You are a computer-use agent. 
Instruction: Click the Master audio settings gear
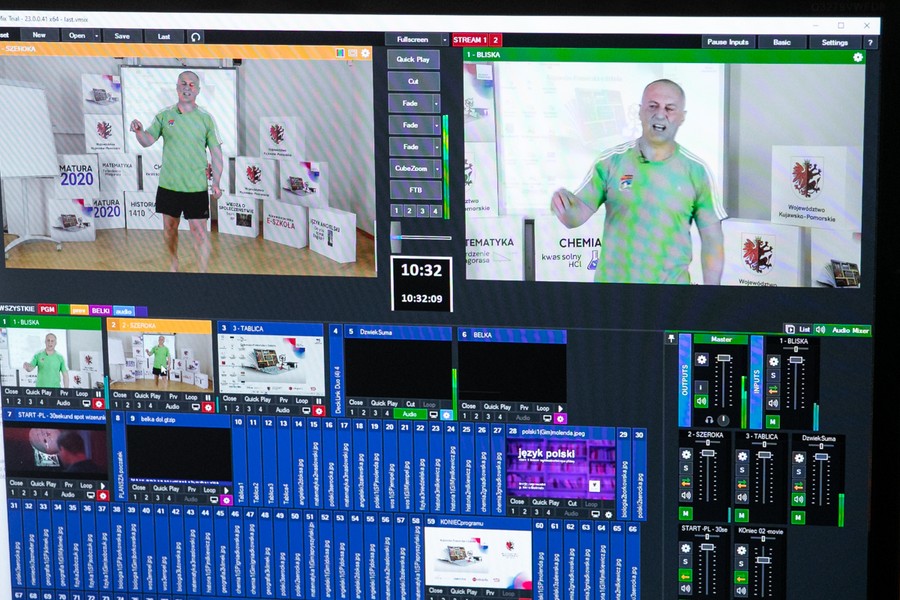702,360
